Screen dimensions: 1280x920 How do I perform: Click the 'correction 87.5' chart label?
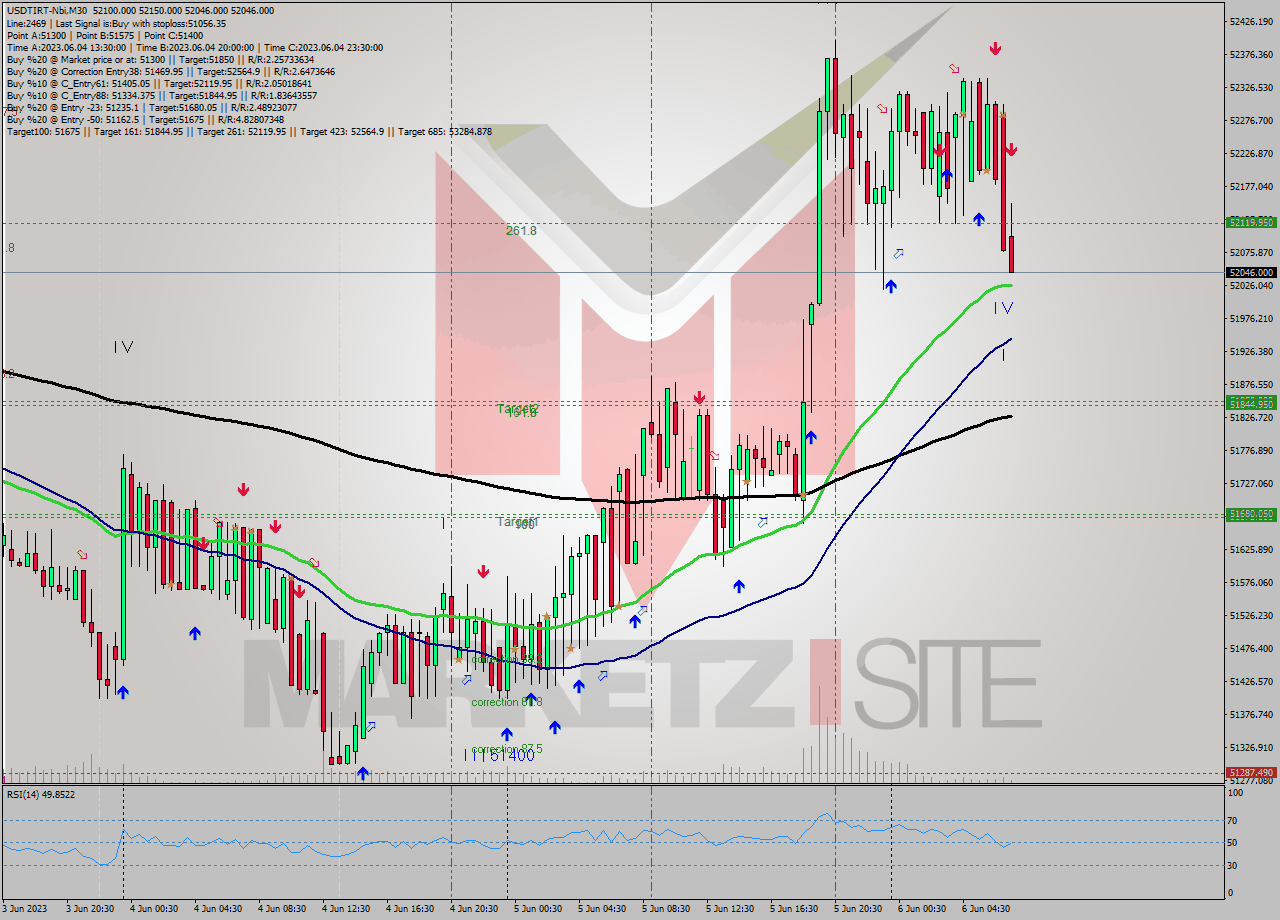click(507, 749)
